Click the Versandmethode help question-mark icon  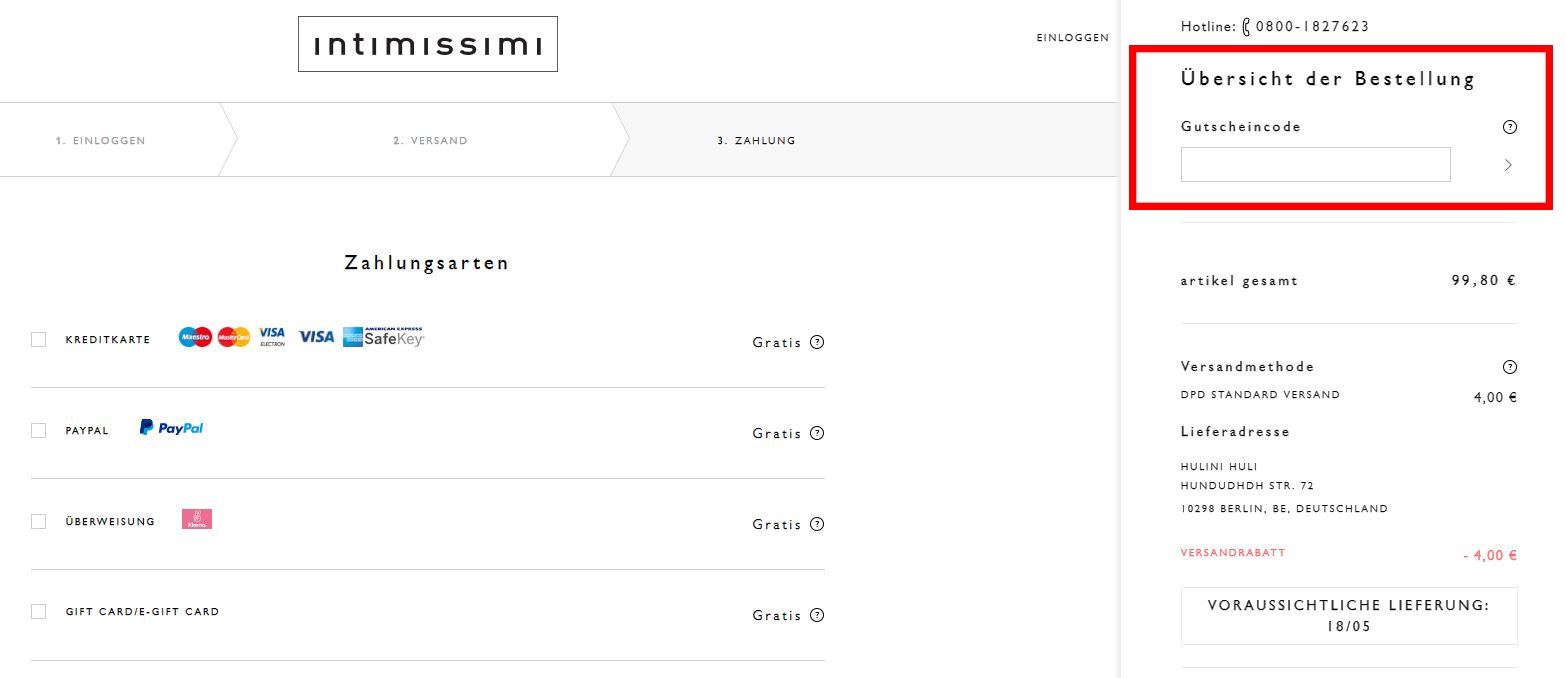[1510, 367]
